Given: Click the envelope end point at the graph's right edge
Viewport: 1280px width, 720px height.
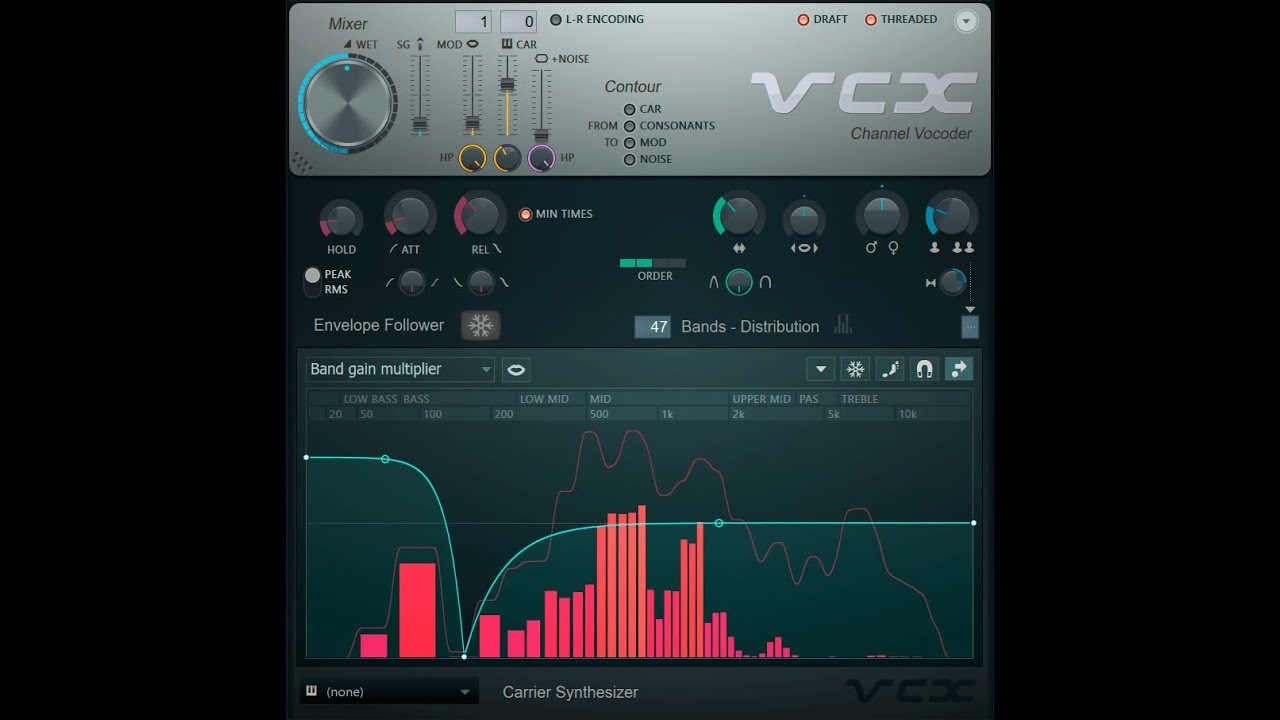Looking at the screenshot, I should (x=973, y=523).
